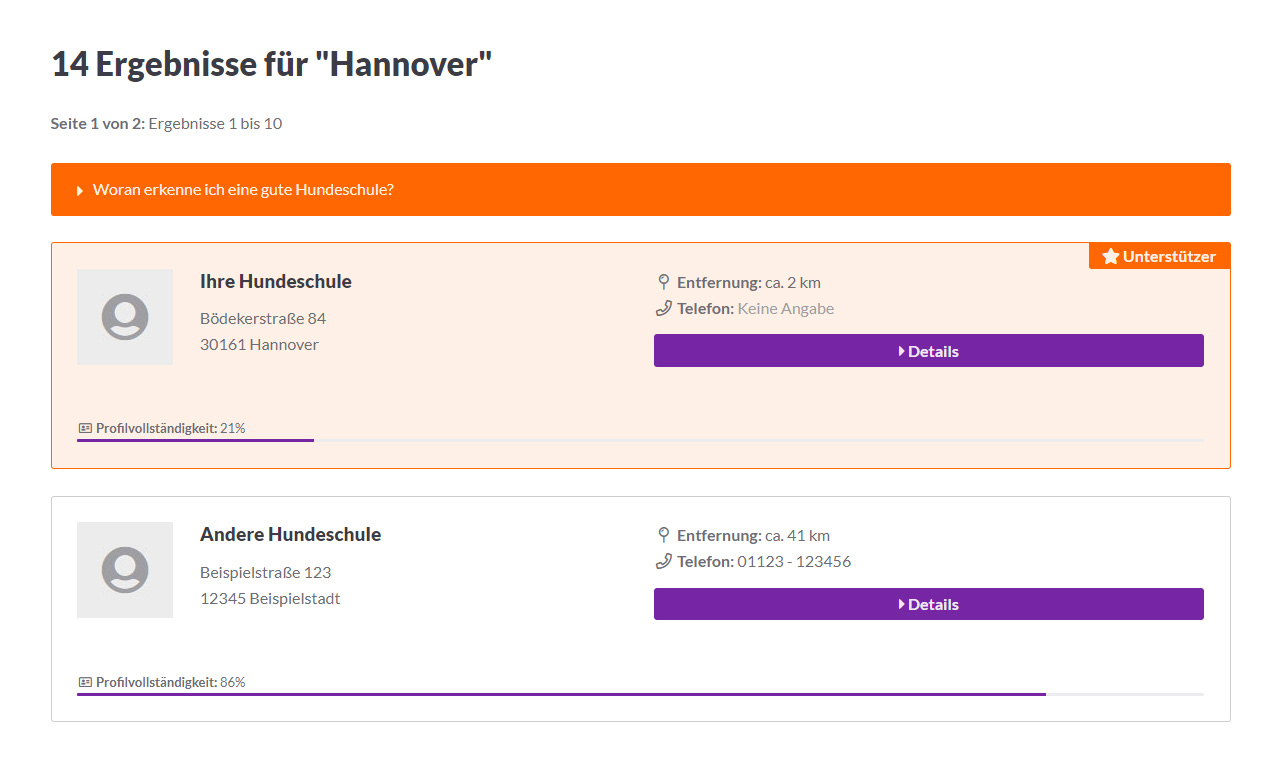
Task: Click the phone icon next to 01123 - 123456
Action: [661, 561]
